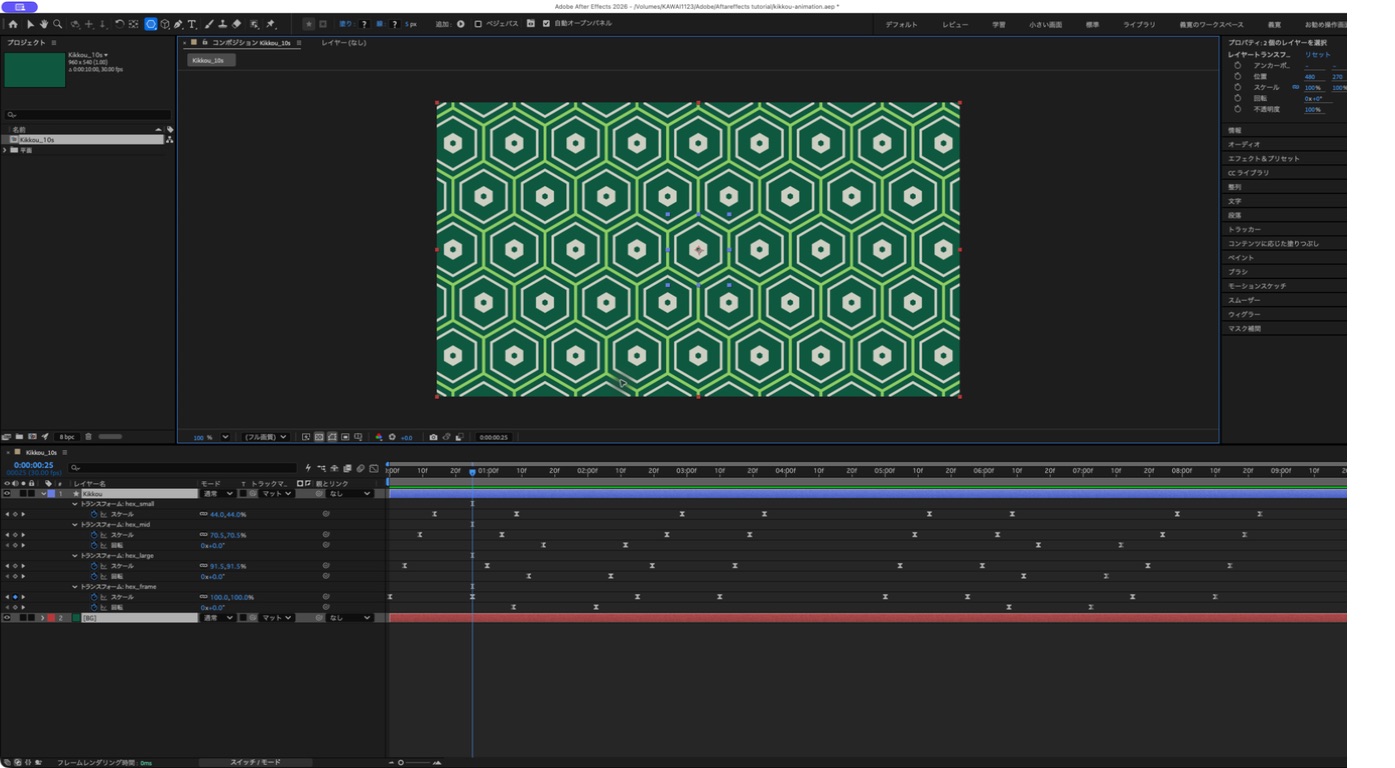Click the Home icon in toolbar
1395x768 pixels.
(x=13, y=24)
